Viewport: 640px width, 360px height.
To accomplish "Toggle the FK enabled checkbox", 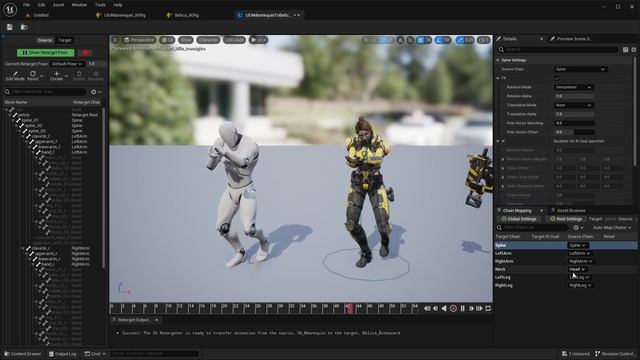I will 557,78.
